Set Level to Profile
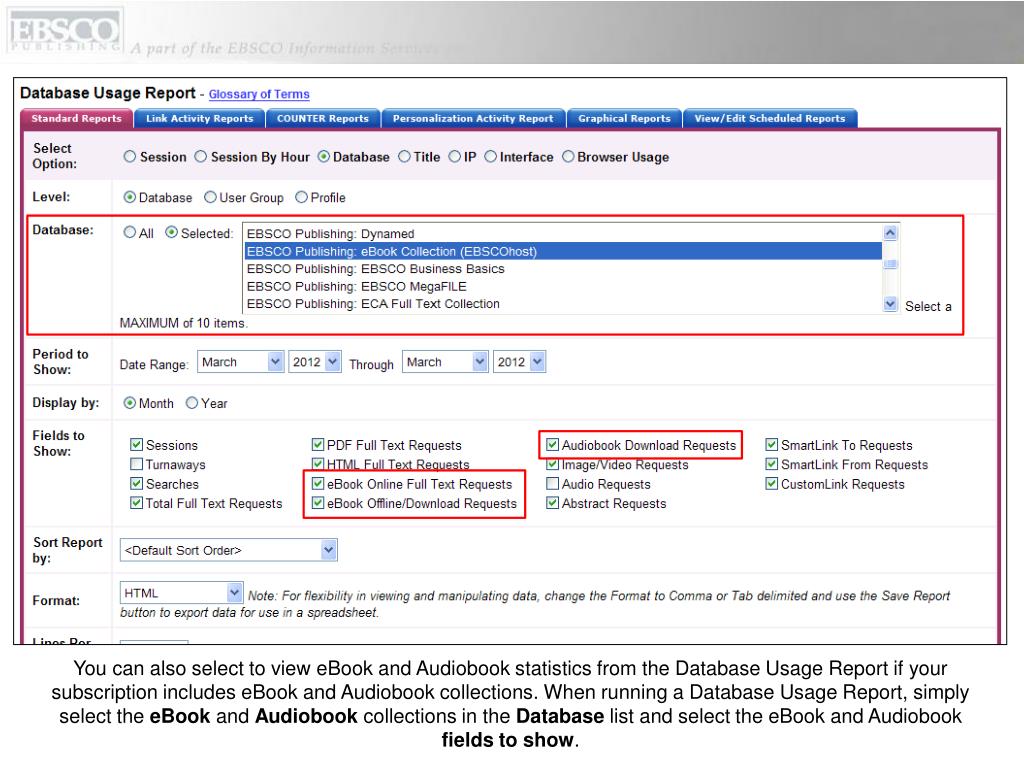Screen dimensions: 1024x768 tap(301, 197)
